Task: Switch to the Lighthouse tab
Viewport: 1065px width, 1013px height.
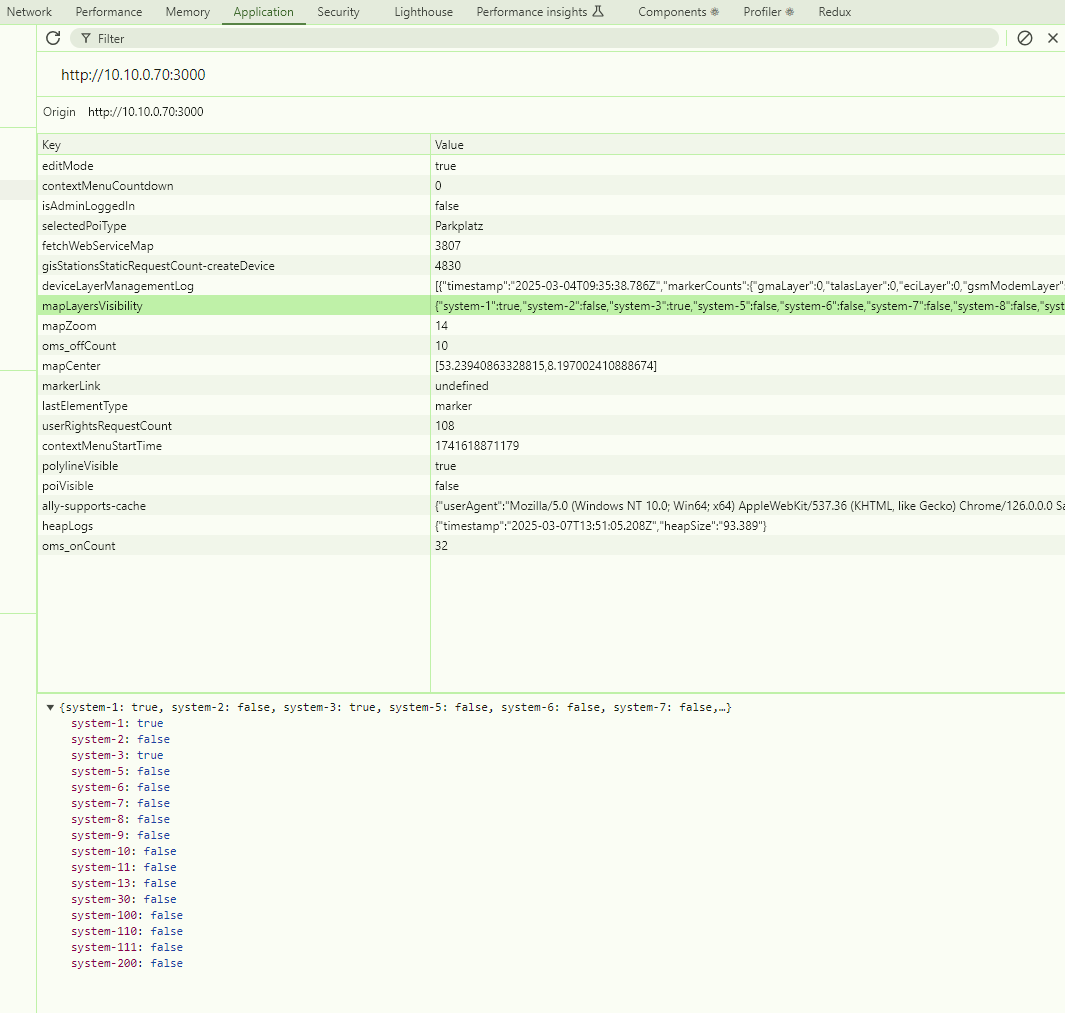Action: (423, 11)
